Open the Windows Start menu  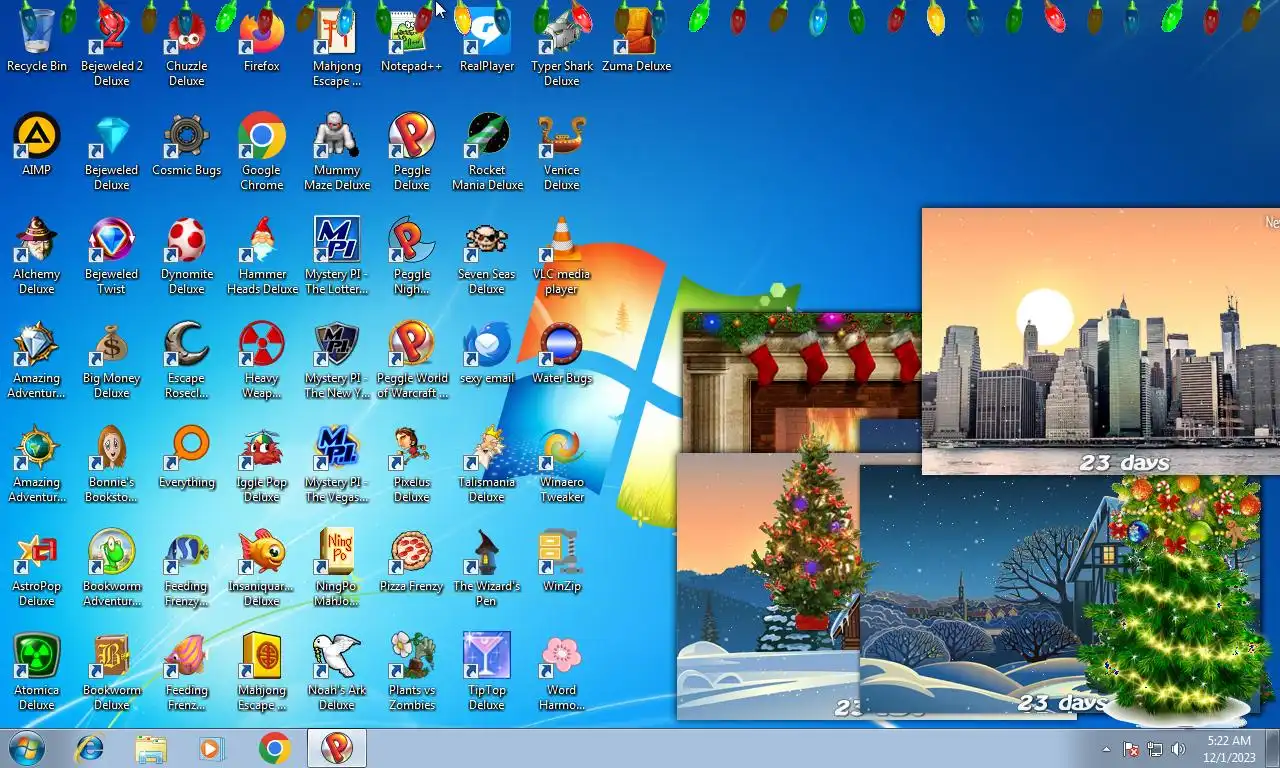click(x=26, y=748)
